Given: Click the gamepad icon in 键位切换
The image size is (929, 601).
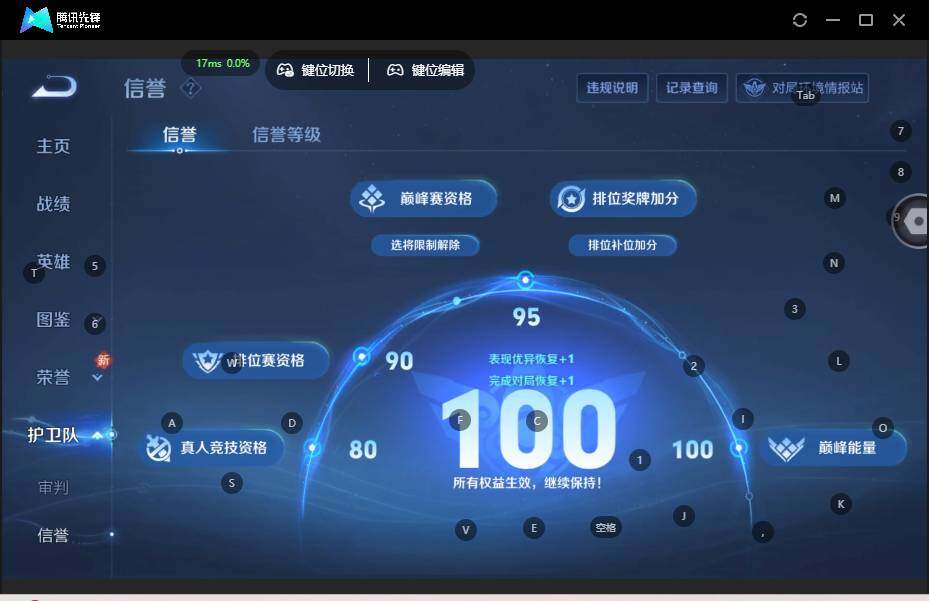Looking at the screenshot, I should click(285, 70).
